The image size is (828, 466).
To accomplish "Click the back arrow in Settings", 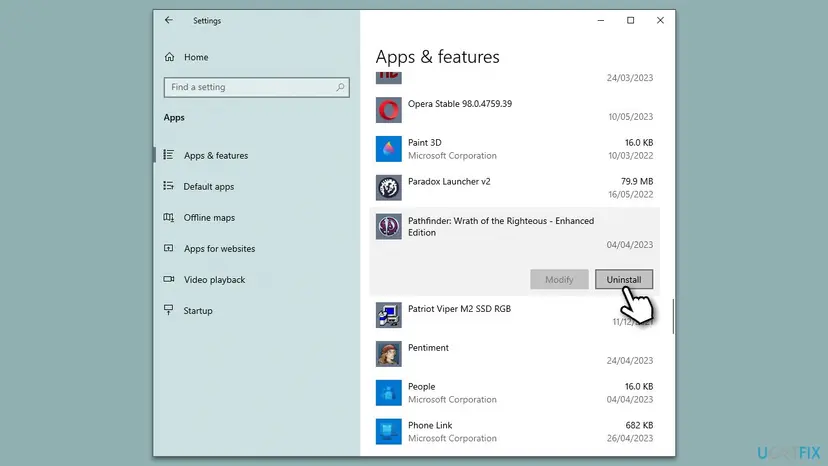I will (x=168, y=20).
